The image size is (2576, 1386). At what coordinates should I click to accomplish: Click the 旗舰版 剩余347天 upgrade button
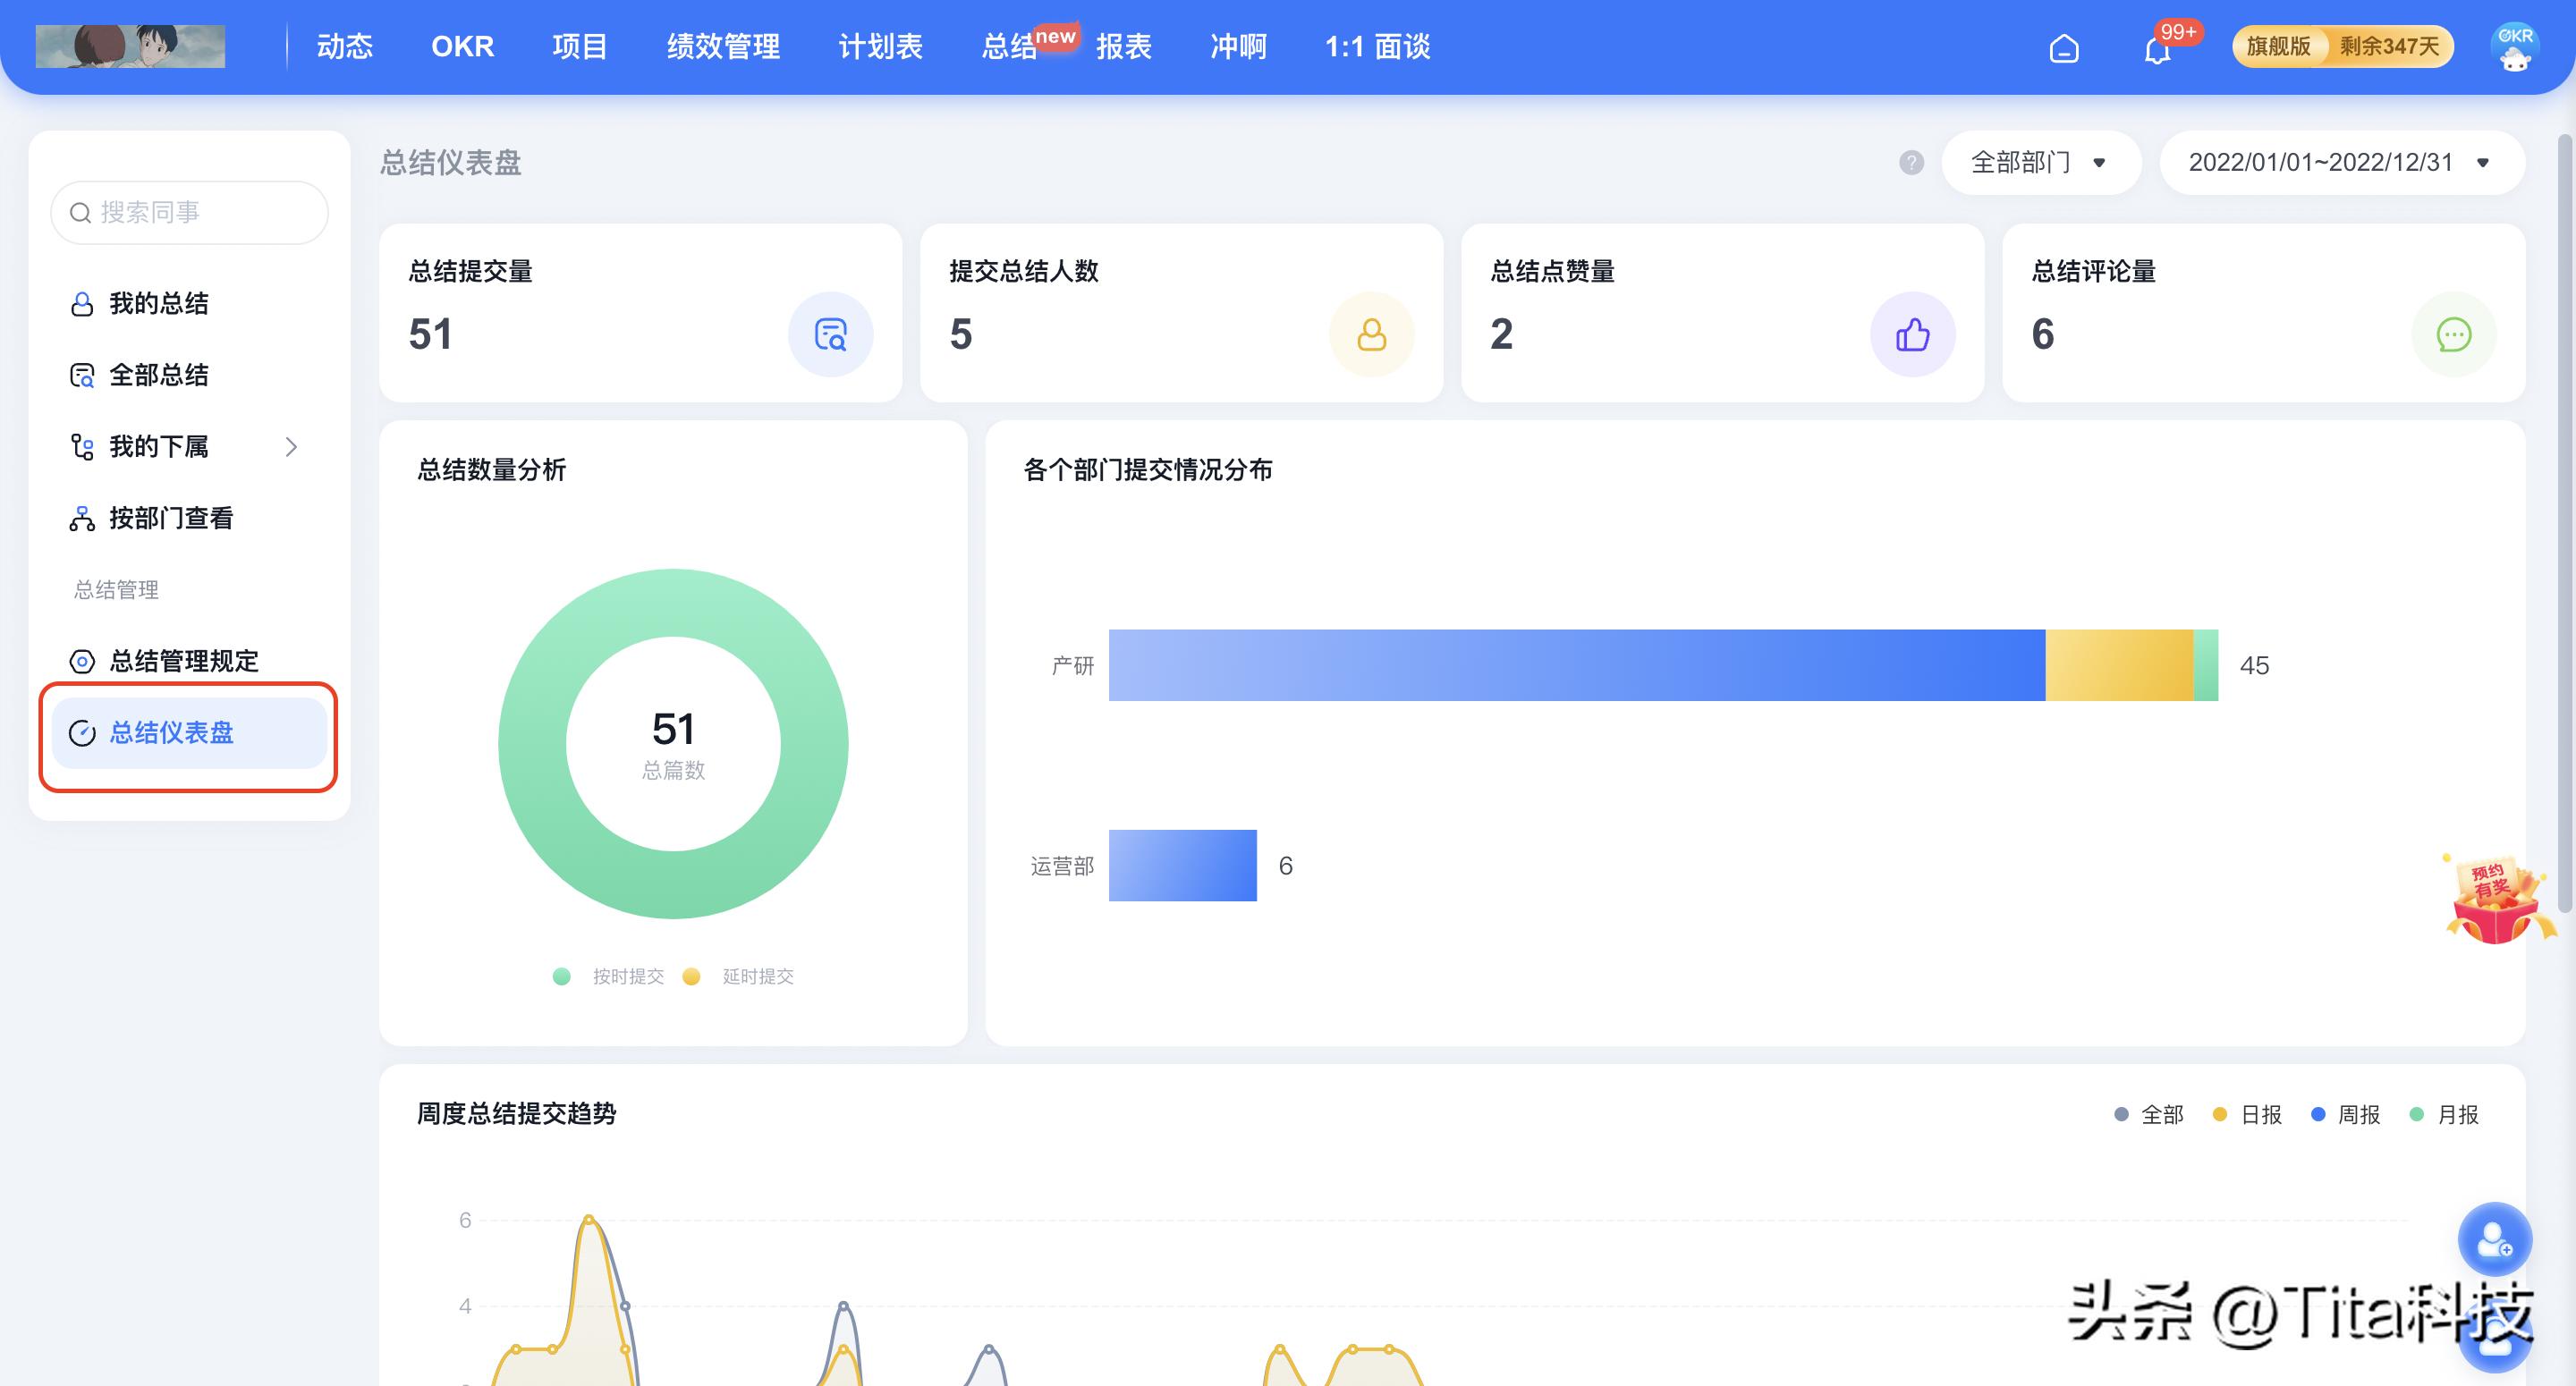pos(2341,46)
